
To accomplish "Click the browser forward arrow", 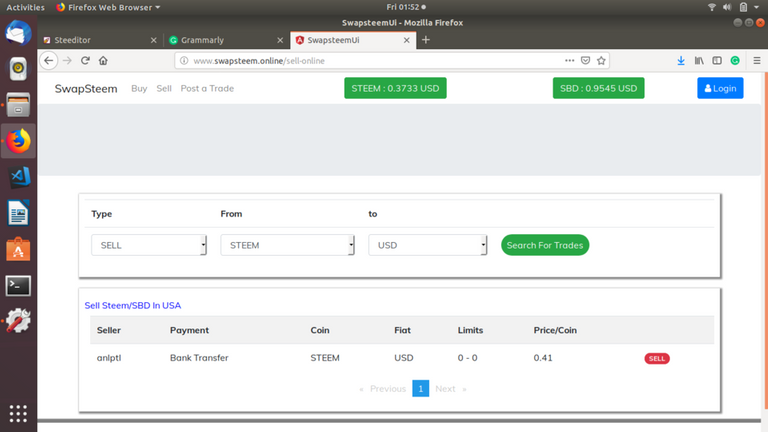I will click(67, 61).
